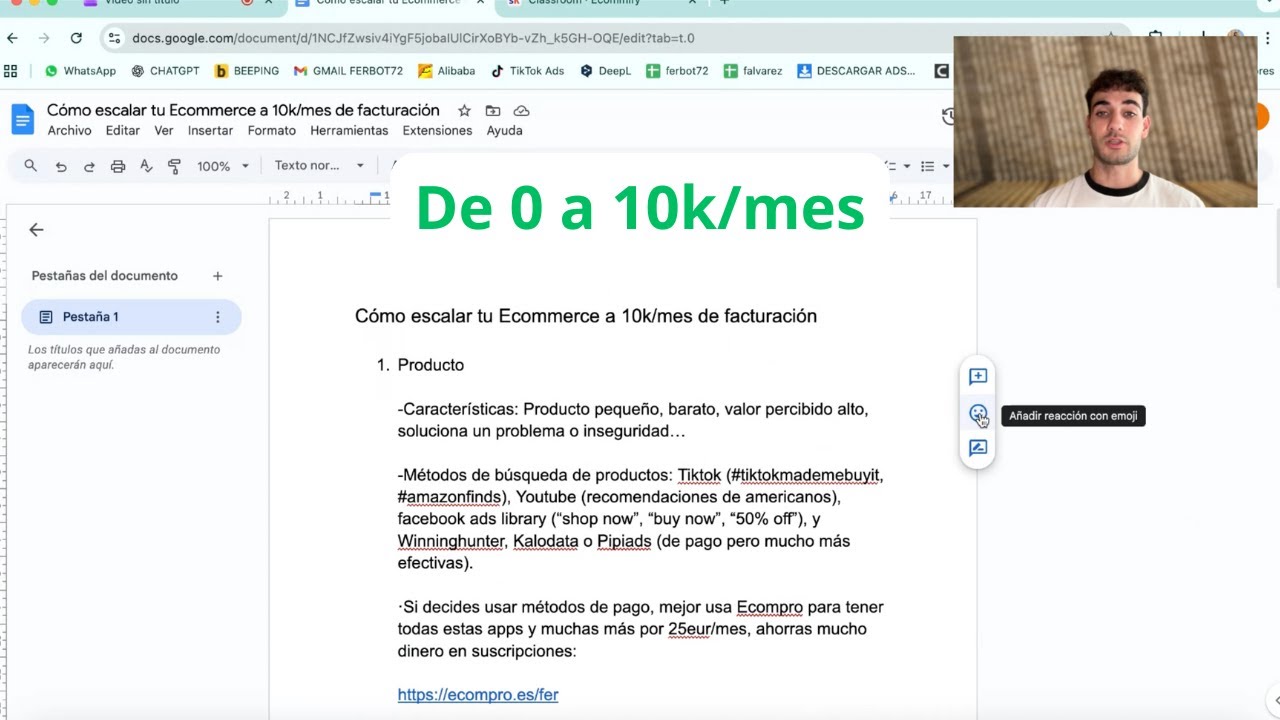This screenshot has height=720, width=1280.
Task: Open the BEEPING bookmark
Action: click(247, 71)
